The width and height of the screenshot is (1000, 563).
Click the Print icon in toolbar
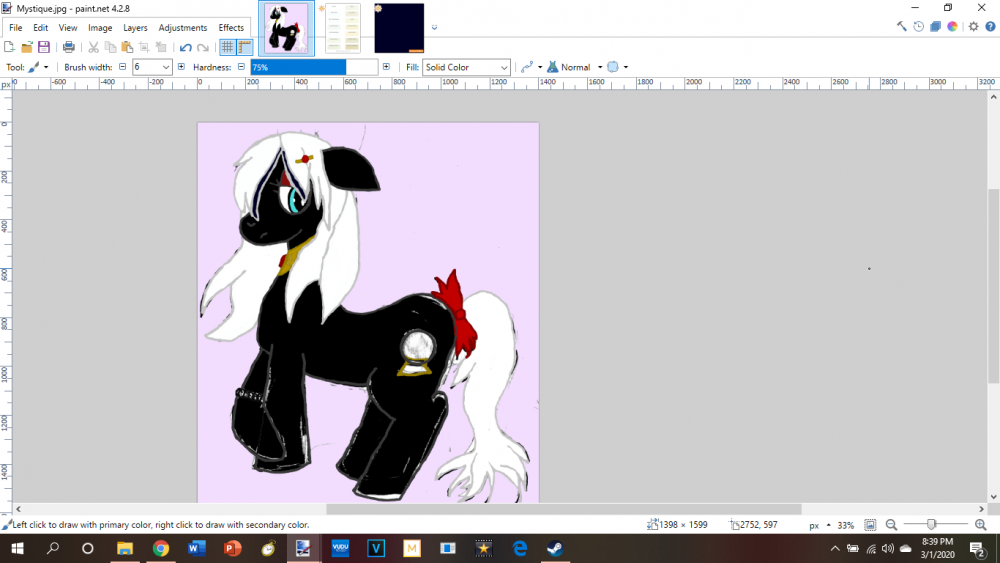pos(69,47)
